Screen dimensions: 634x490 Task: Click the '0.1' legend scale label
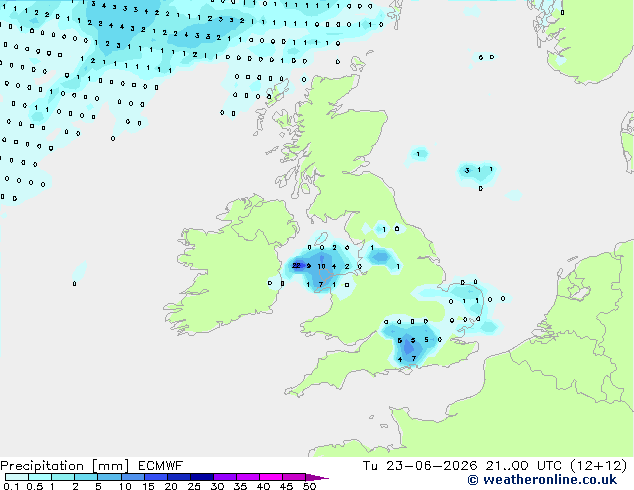pos(11,486)
